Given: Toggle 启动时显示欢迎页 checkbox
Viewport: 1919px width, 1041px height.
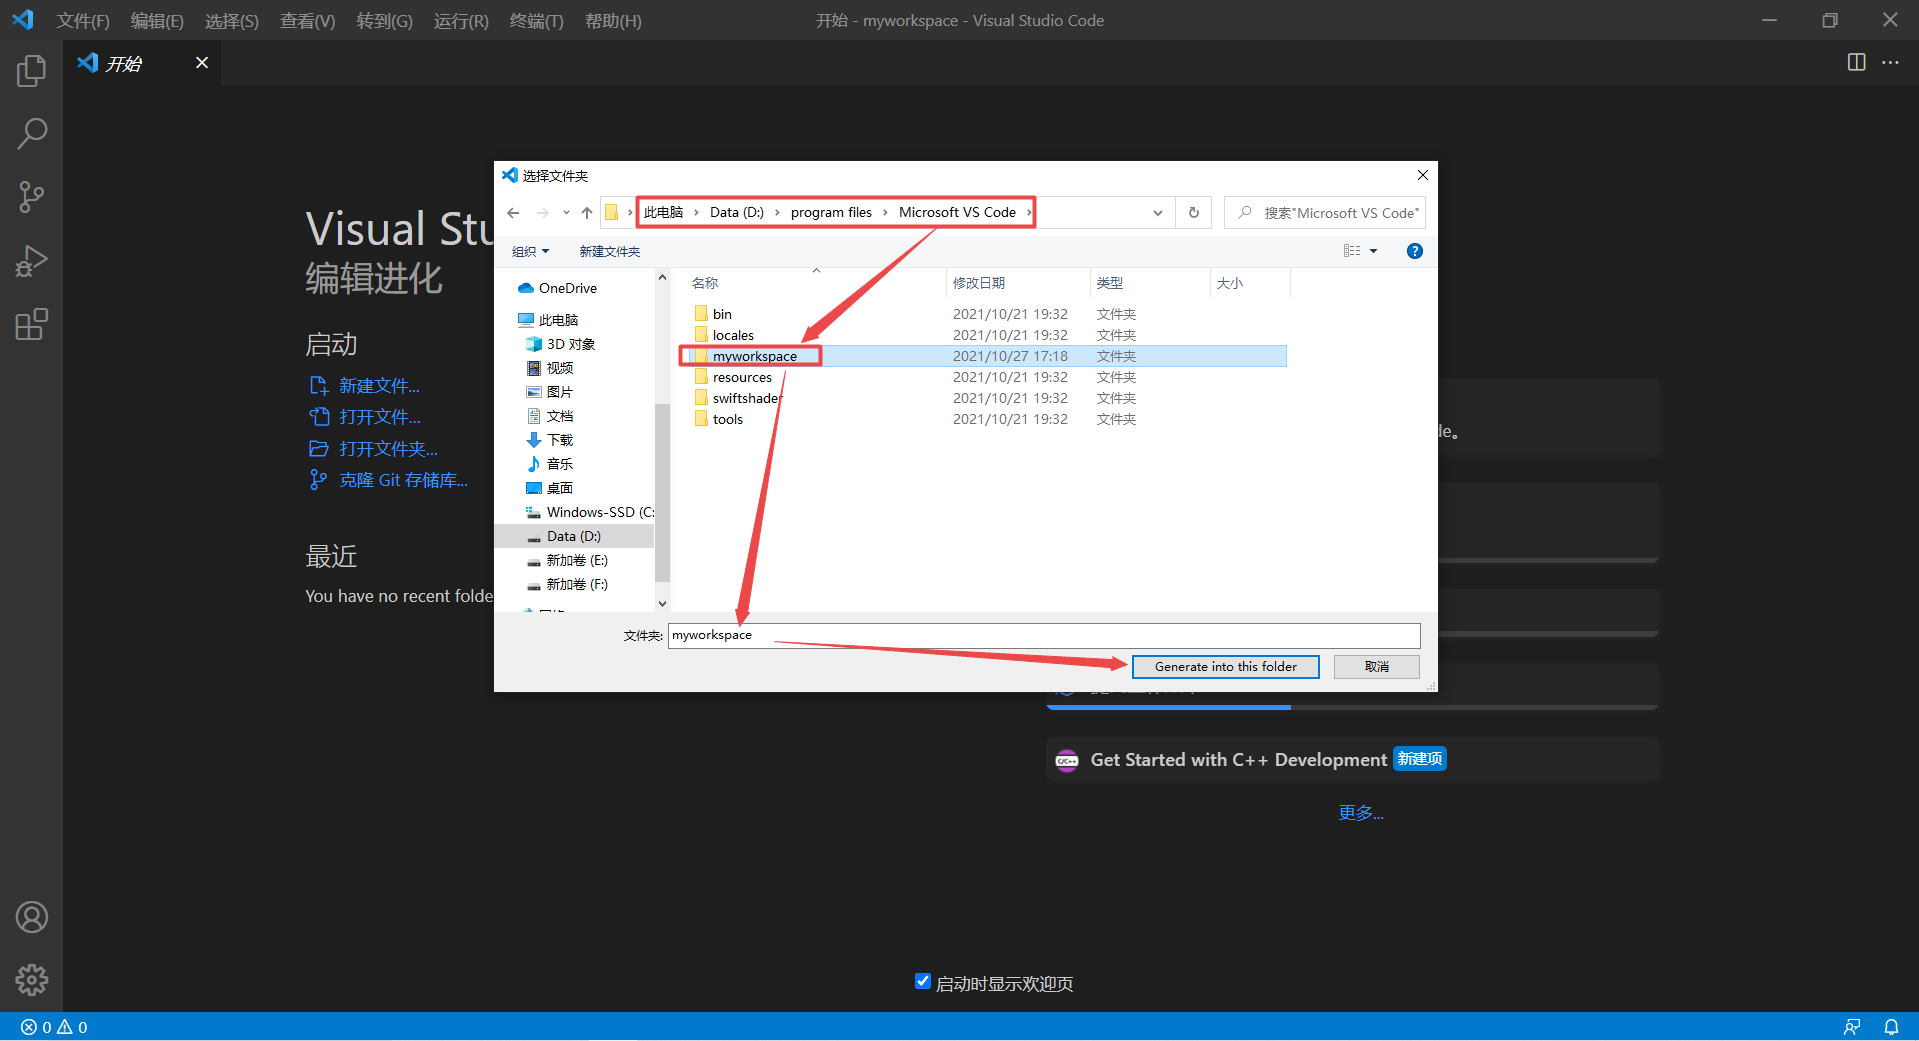Looking at the screenshot, I should [923, 981].
